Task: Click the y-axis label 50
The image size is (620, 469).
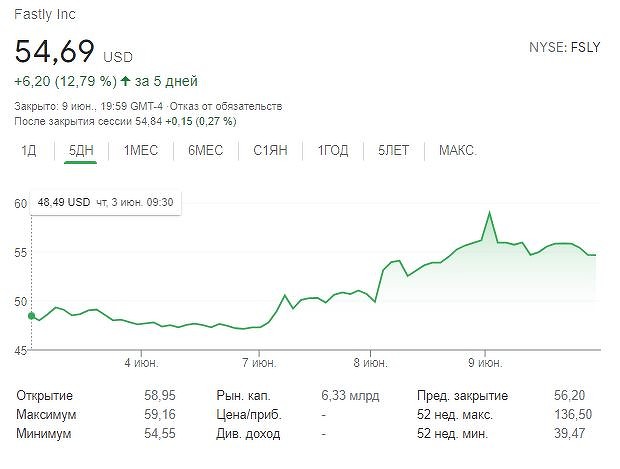Action: (x=21, y=302)
